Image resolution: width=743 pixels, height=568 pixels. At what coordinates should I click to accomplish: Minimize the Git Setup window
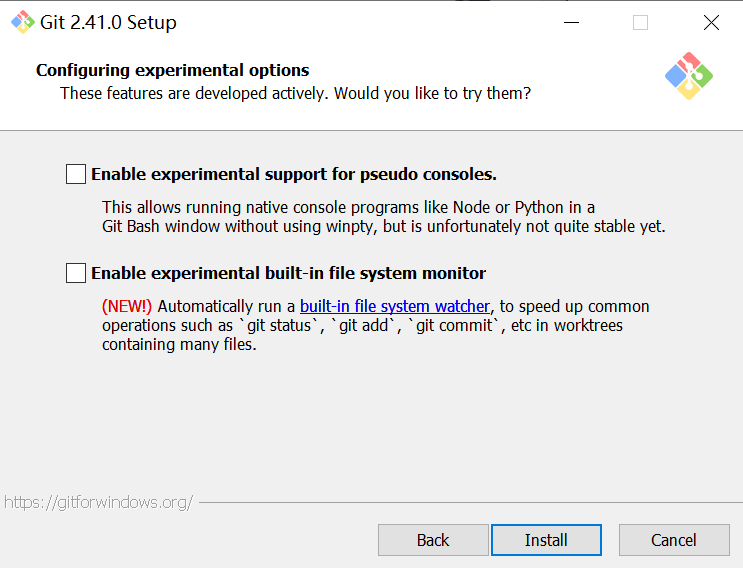click(571, 22)
